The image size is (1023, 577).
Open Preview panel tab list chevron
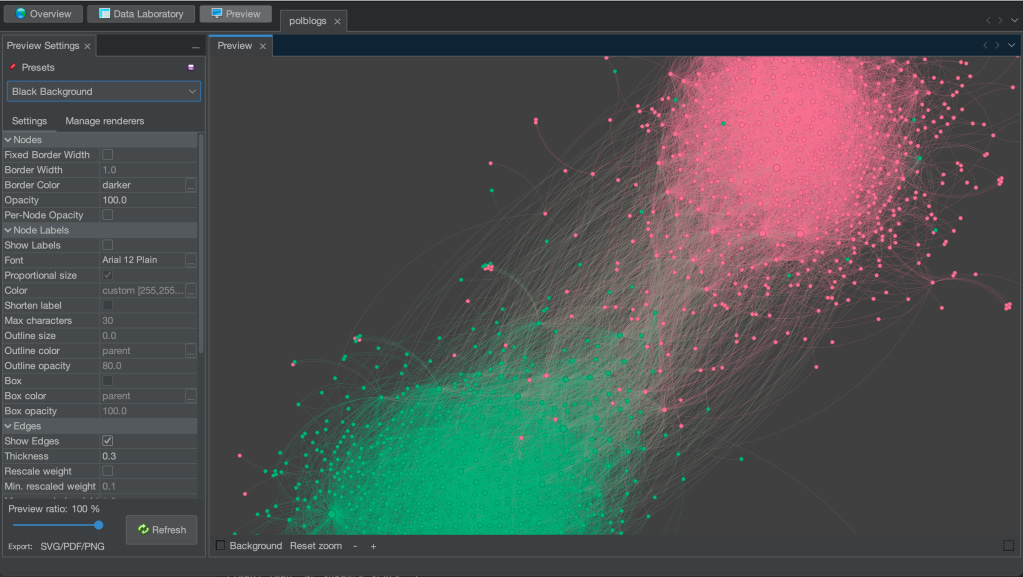[1011, 45]
